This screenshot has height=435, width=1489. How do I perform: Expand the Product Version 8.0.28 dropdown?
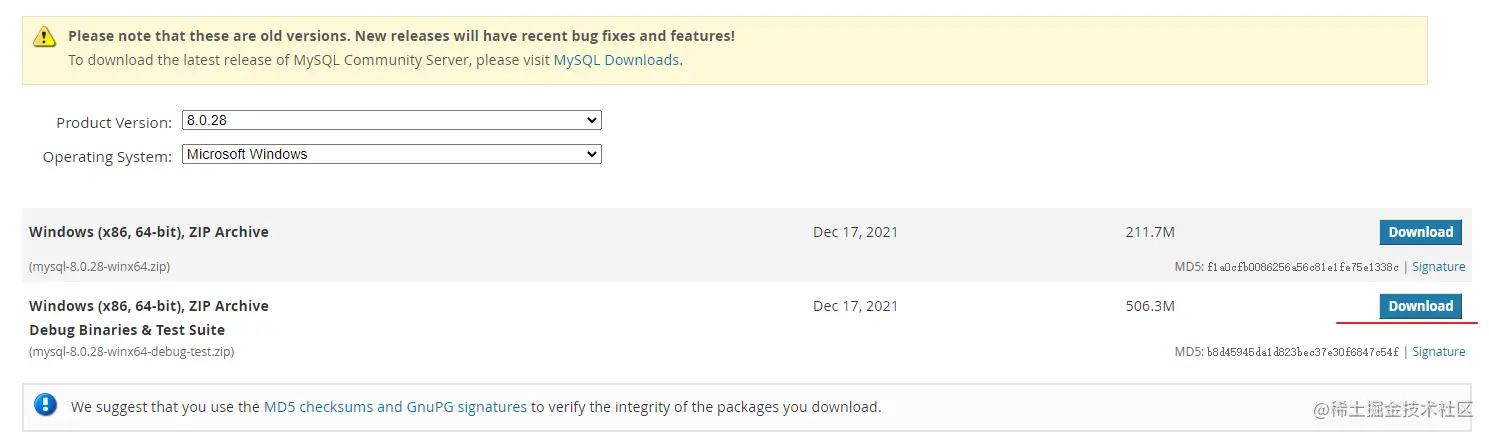point(391,121)
